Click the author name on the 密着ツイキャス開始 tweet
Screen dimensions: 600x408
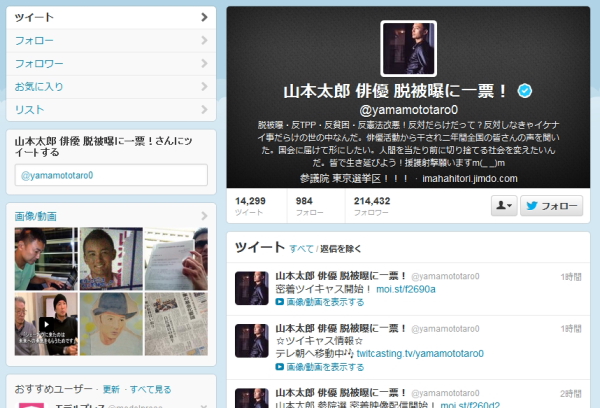tap(341, 276)
